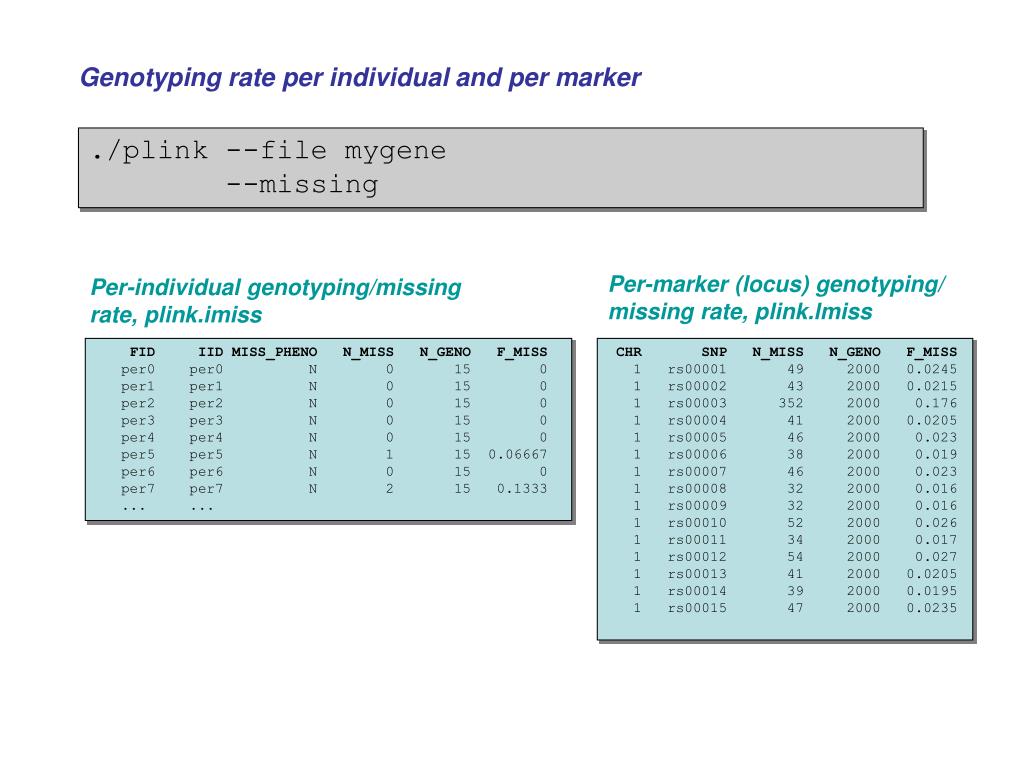Screen dimensions: 1024x768
Task: Click the 'per0' value in the FID column
Action: tap(138, 370)
